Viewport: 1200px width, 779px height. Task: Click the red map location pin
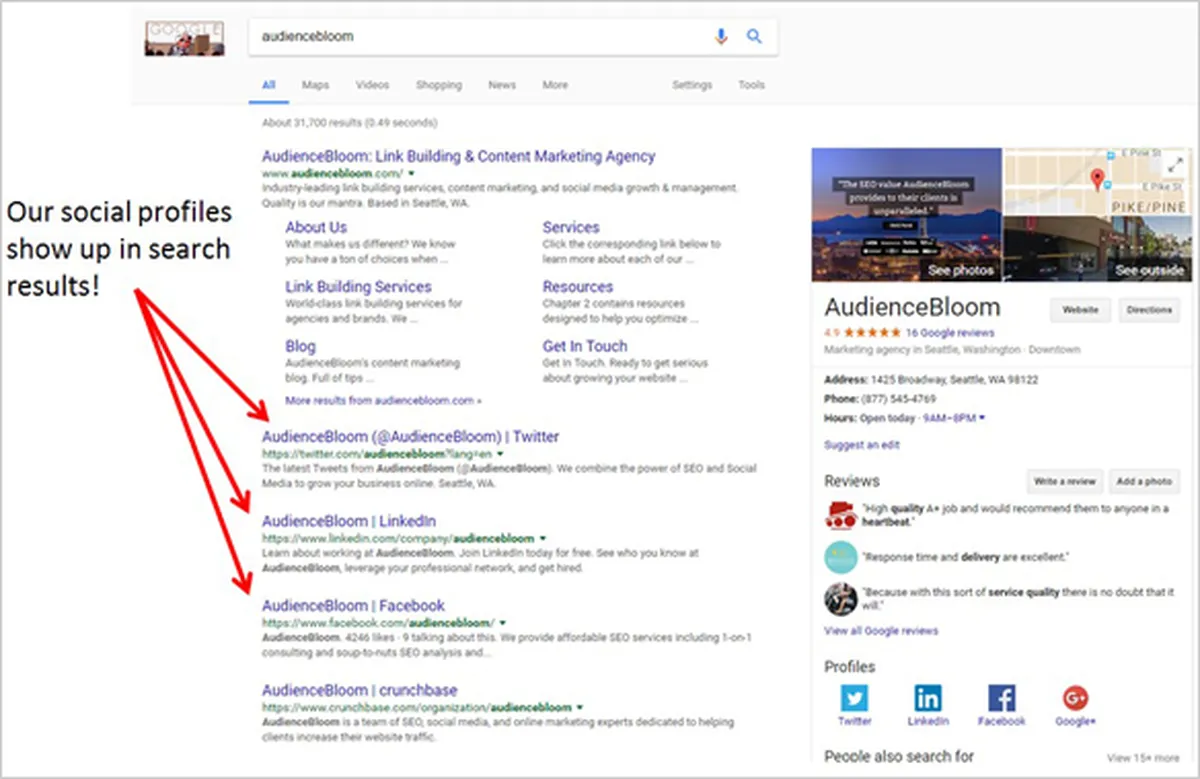click(1097, 181)
